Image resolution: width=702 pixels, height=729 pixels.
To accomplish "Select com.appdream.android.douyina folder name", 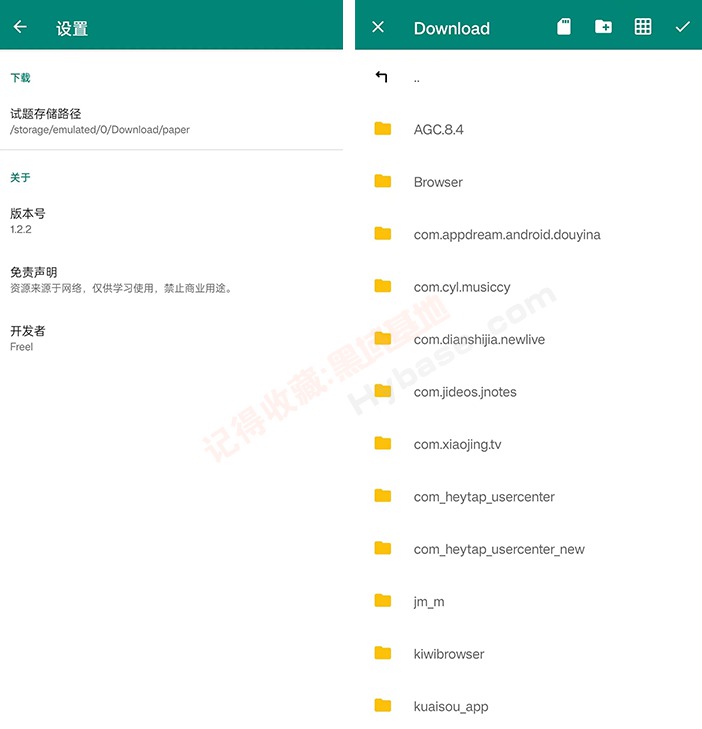I will point(507,235).
